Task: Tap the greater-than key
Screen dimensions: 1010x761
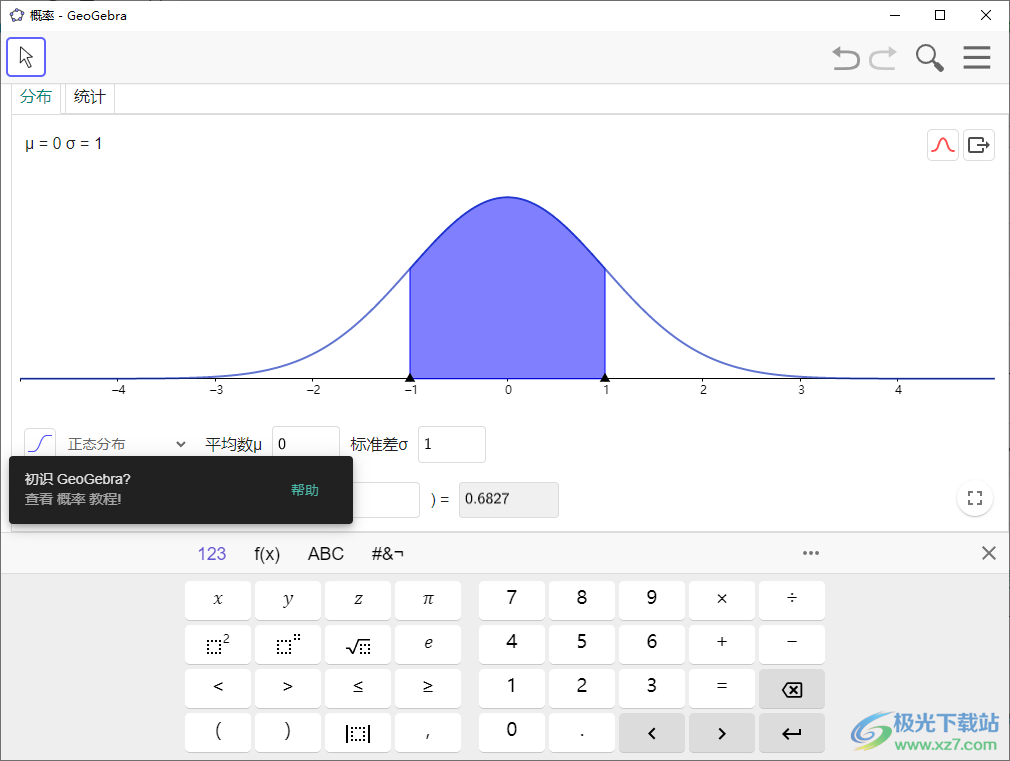Action: click(x=288, y=689)
